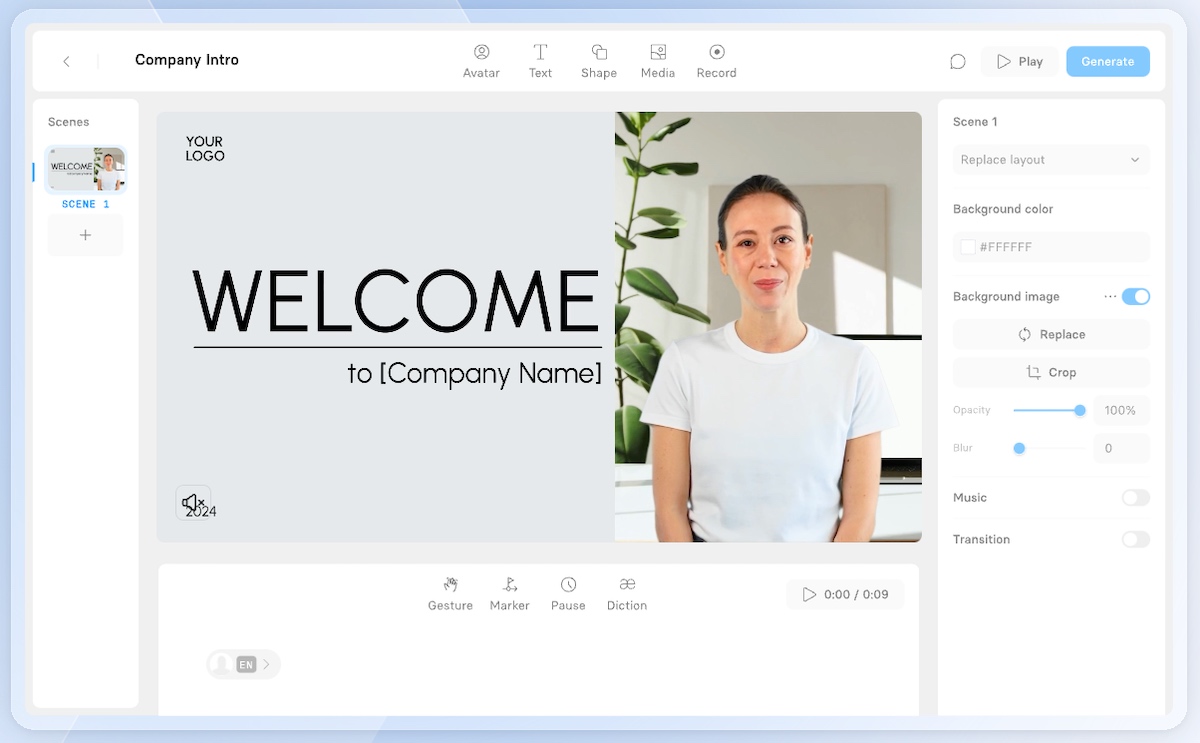This screenshot has width=1200, height=743.
Task: Choose the Shape tool
Action: [599, 61]
